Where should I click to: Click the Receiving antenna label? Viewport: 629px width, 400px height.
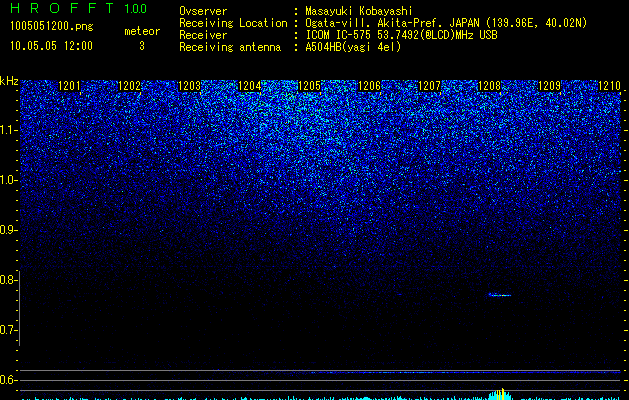pyautogui.click(x=230, y=47)
